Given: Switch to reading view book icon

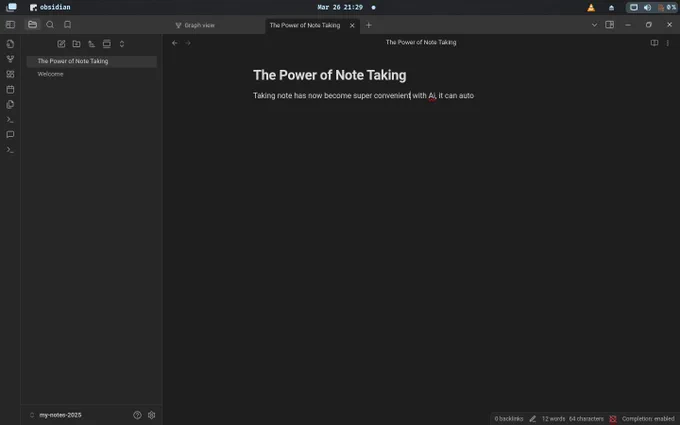Looking at the screenshot, I should (654, 42).
